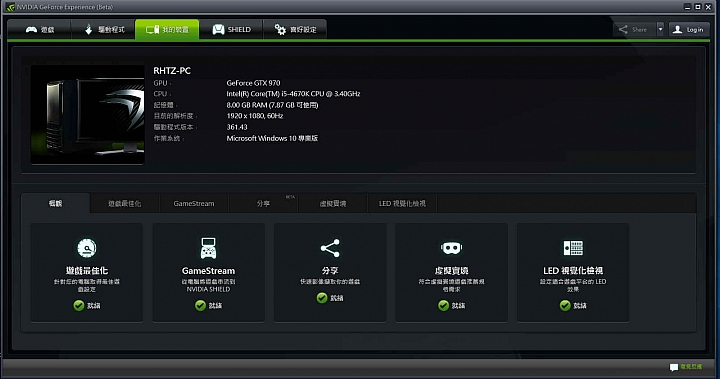The width and height of the screenshot is (720, 379).
Task: Open the 遊戲 (Games) tab
Action: pyautogui.click(x=39, y=29)
